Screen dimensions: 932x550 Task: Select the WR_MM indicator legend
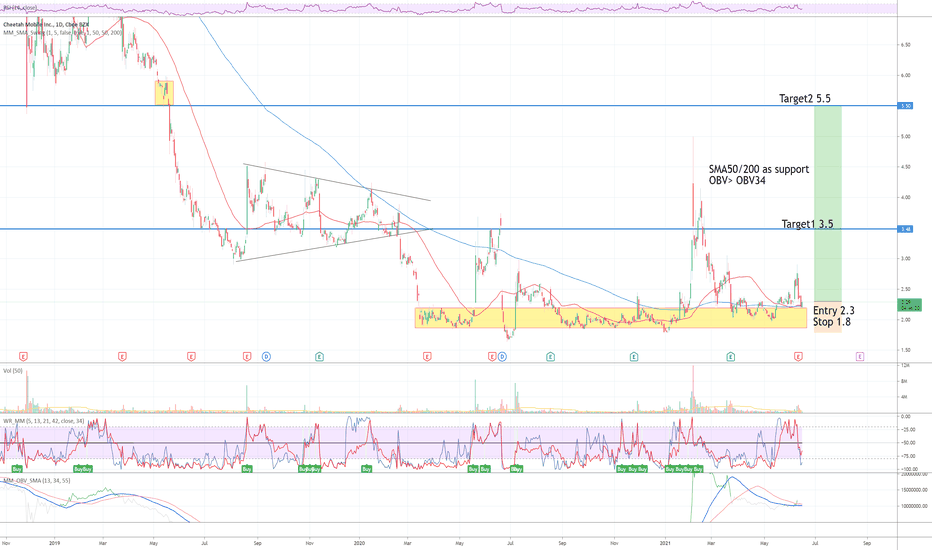pos(43,421)
